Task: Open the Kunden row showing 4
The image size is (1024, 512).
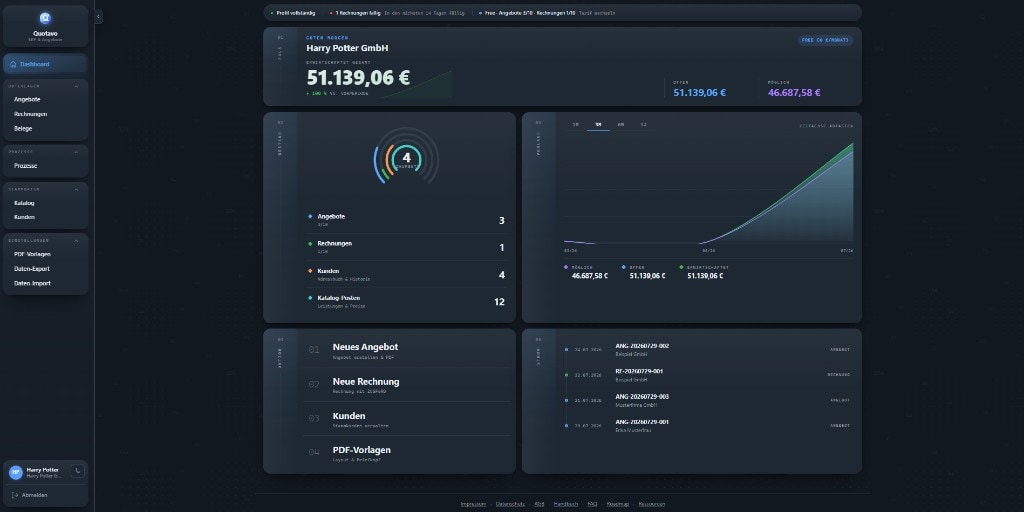Action: pos(406,274)
